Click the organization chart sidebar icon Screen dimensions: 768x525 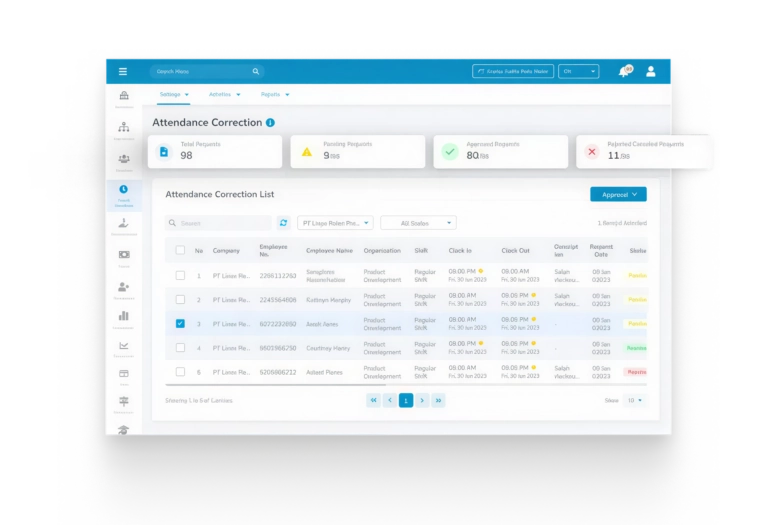pos(123,127)
